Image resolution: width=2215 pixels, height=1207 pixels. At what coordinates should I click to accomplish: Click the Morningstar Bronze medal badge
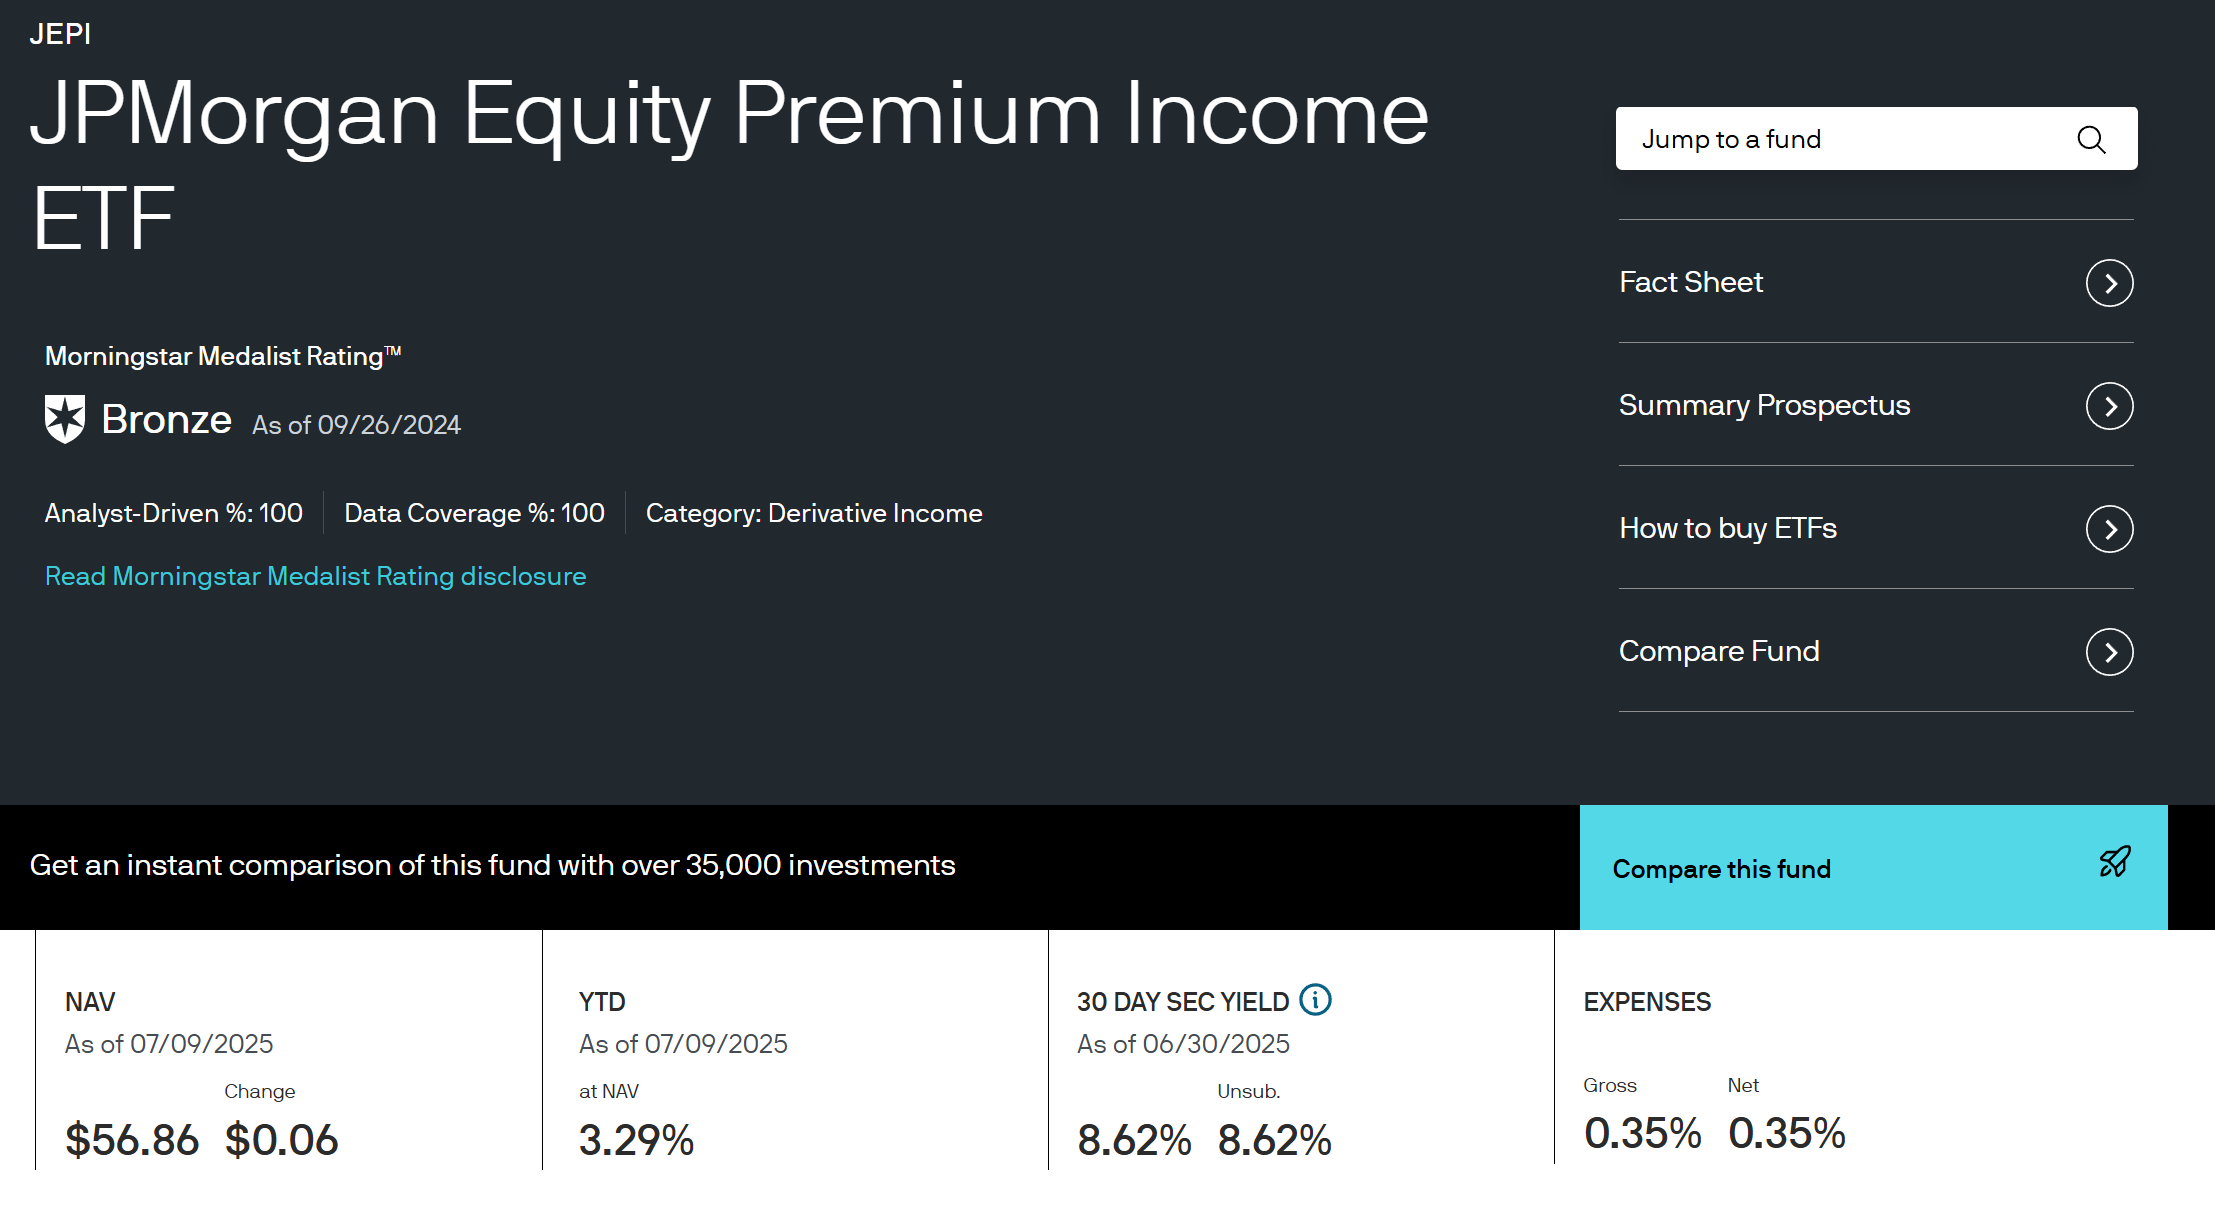coord(65,418)
